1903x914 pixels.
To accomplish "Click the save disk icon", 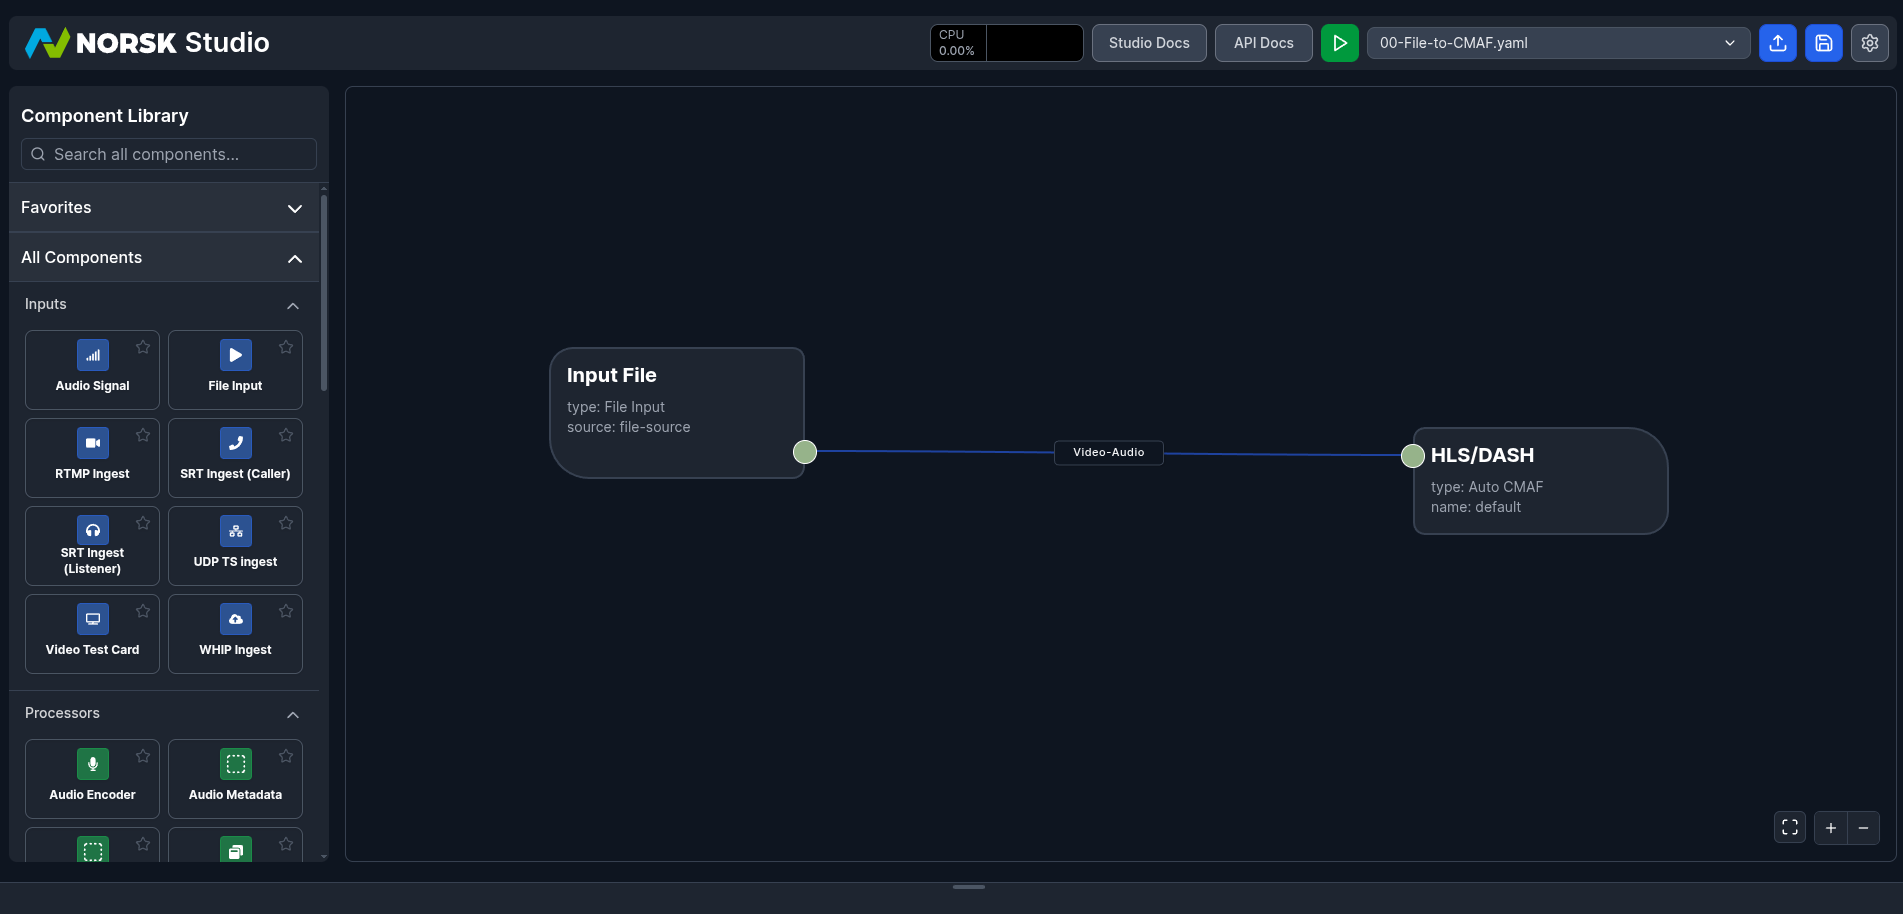I will [1823, 43].
